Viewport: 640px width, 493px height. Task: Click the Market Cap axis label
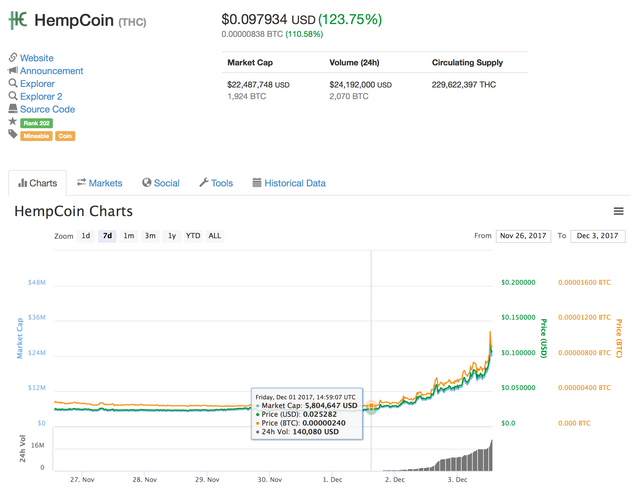coord(20,338)
